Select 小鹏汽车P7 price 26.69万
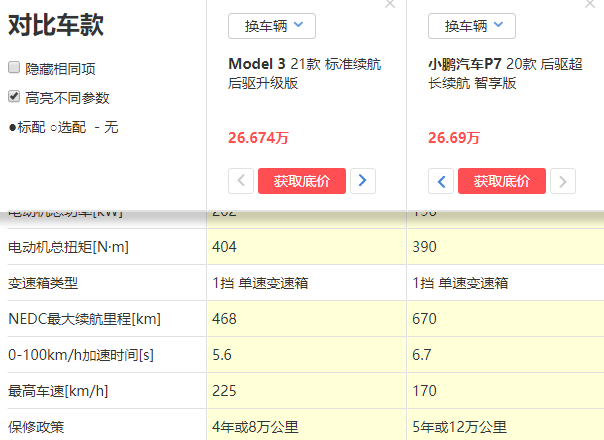Viewport: 604px width, 440px height. pyautogui.click(x=454, y=138)
